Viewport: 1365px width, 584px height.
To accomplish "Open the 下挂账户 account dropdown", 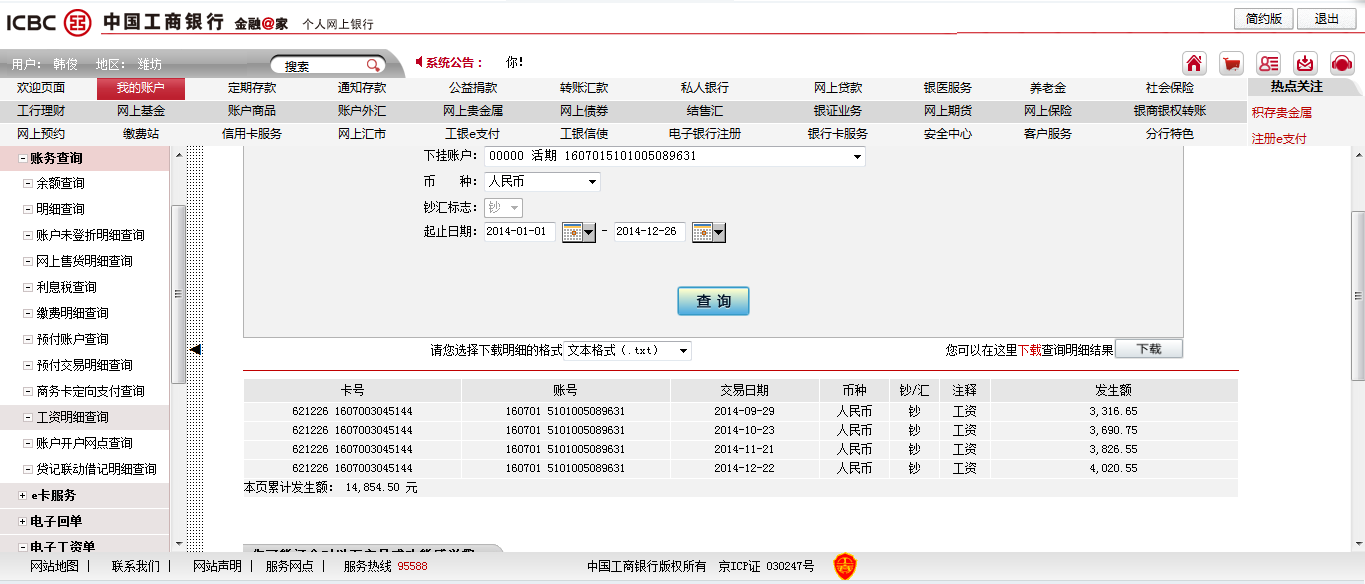I will click(857, 157).
